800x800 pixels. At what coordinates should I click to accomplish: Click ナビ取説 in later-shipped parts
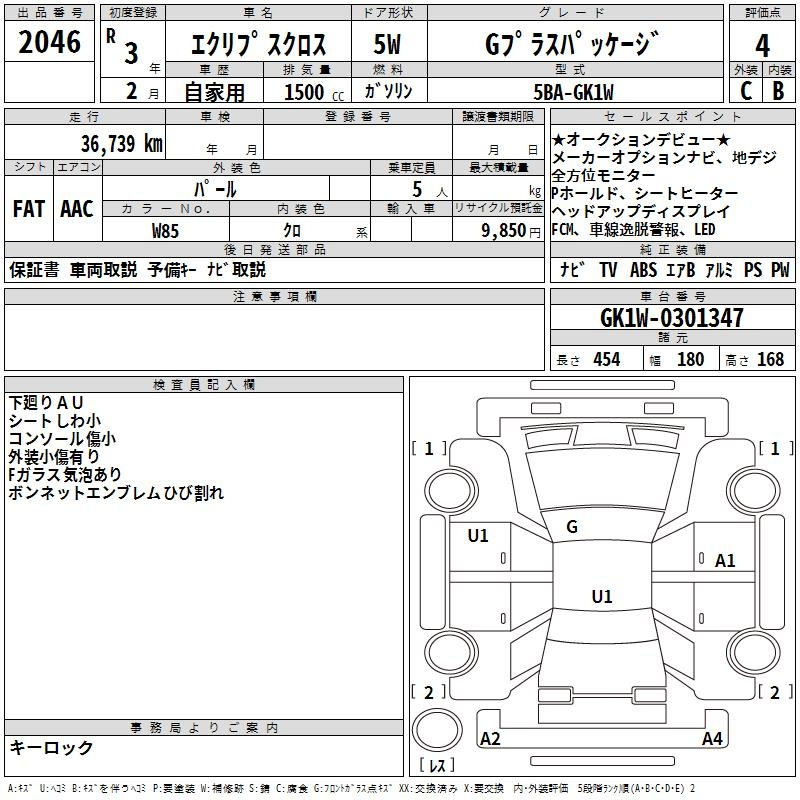(236, 269)
